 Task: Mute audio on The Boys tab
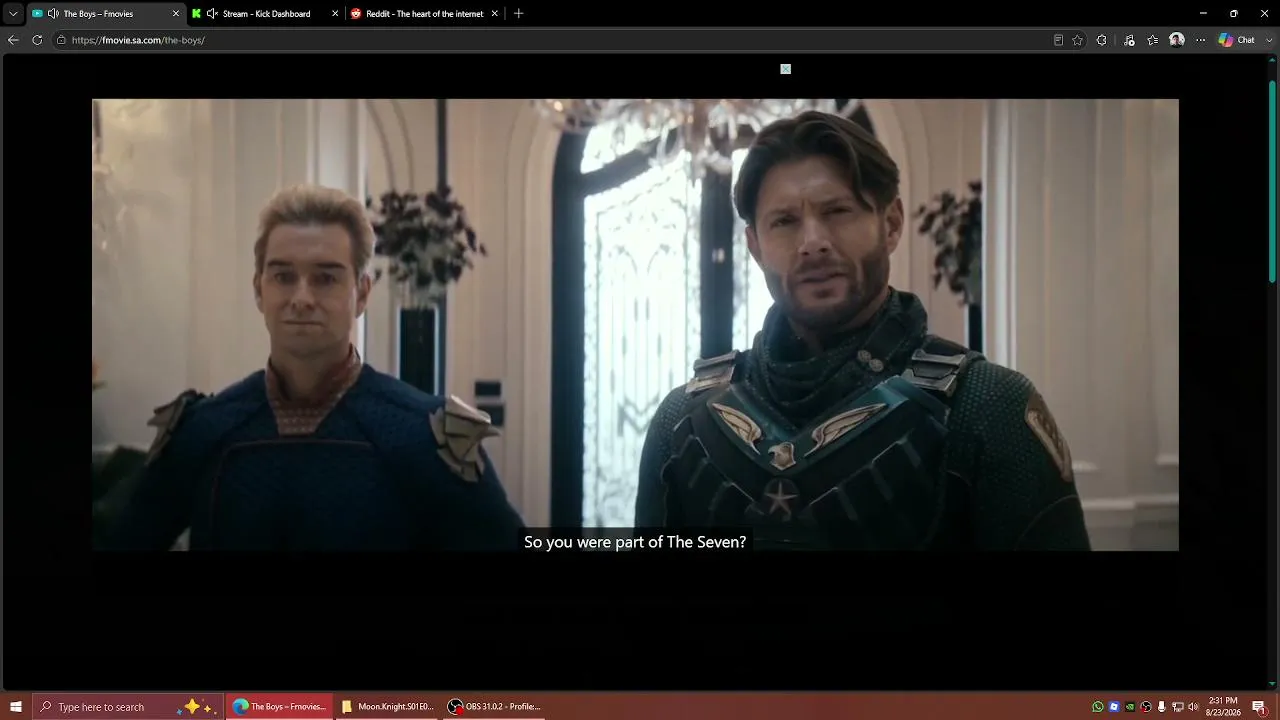tap(53, 14)
